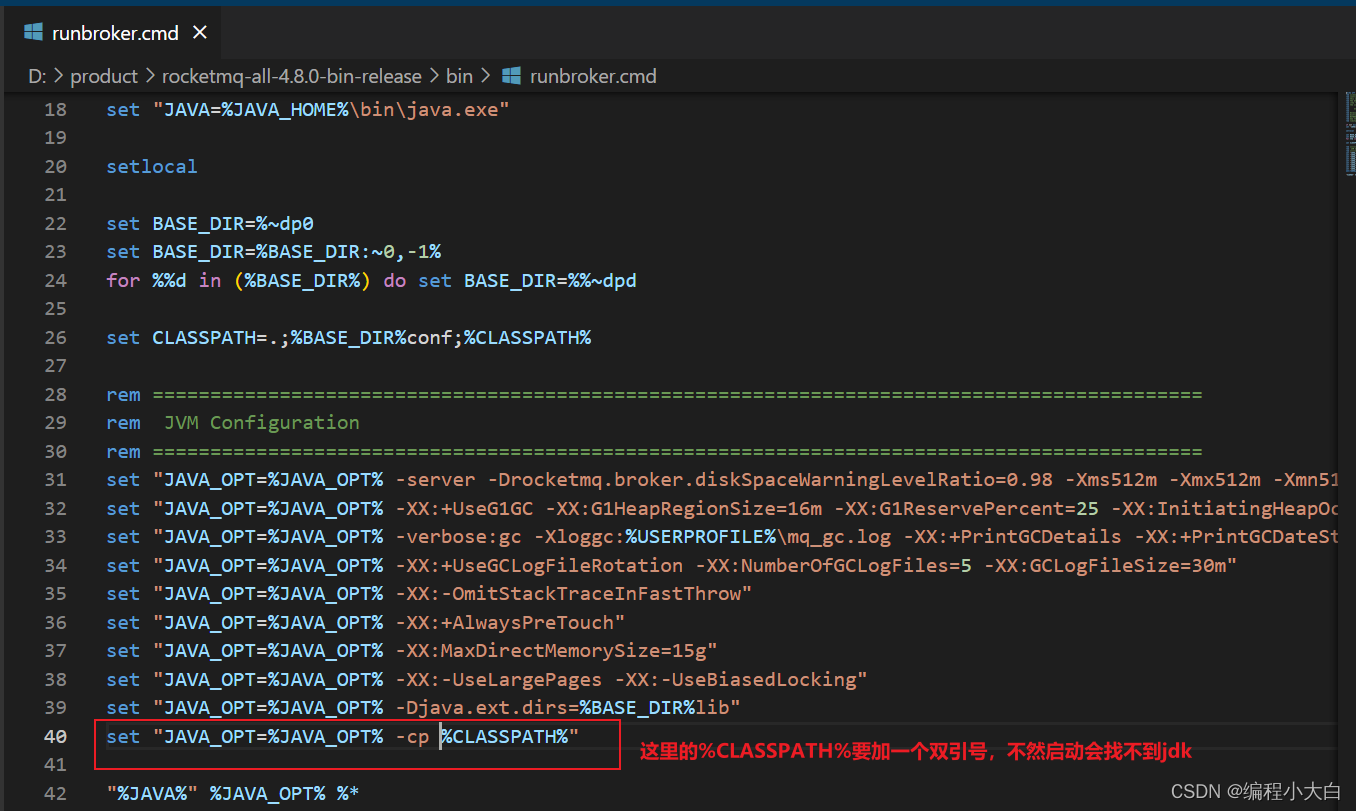
Task: Select the runbroker.cmd editor tab
Action: [x=110, y=33]
